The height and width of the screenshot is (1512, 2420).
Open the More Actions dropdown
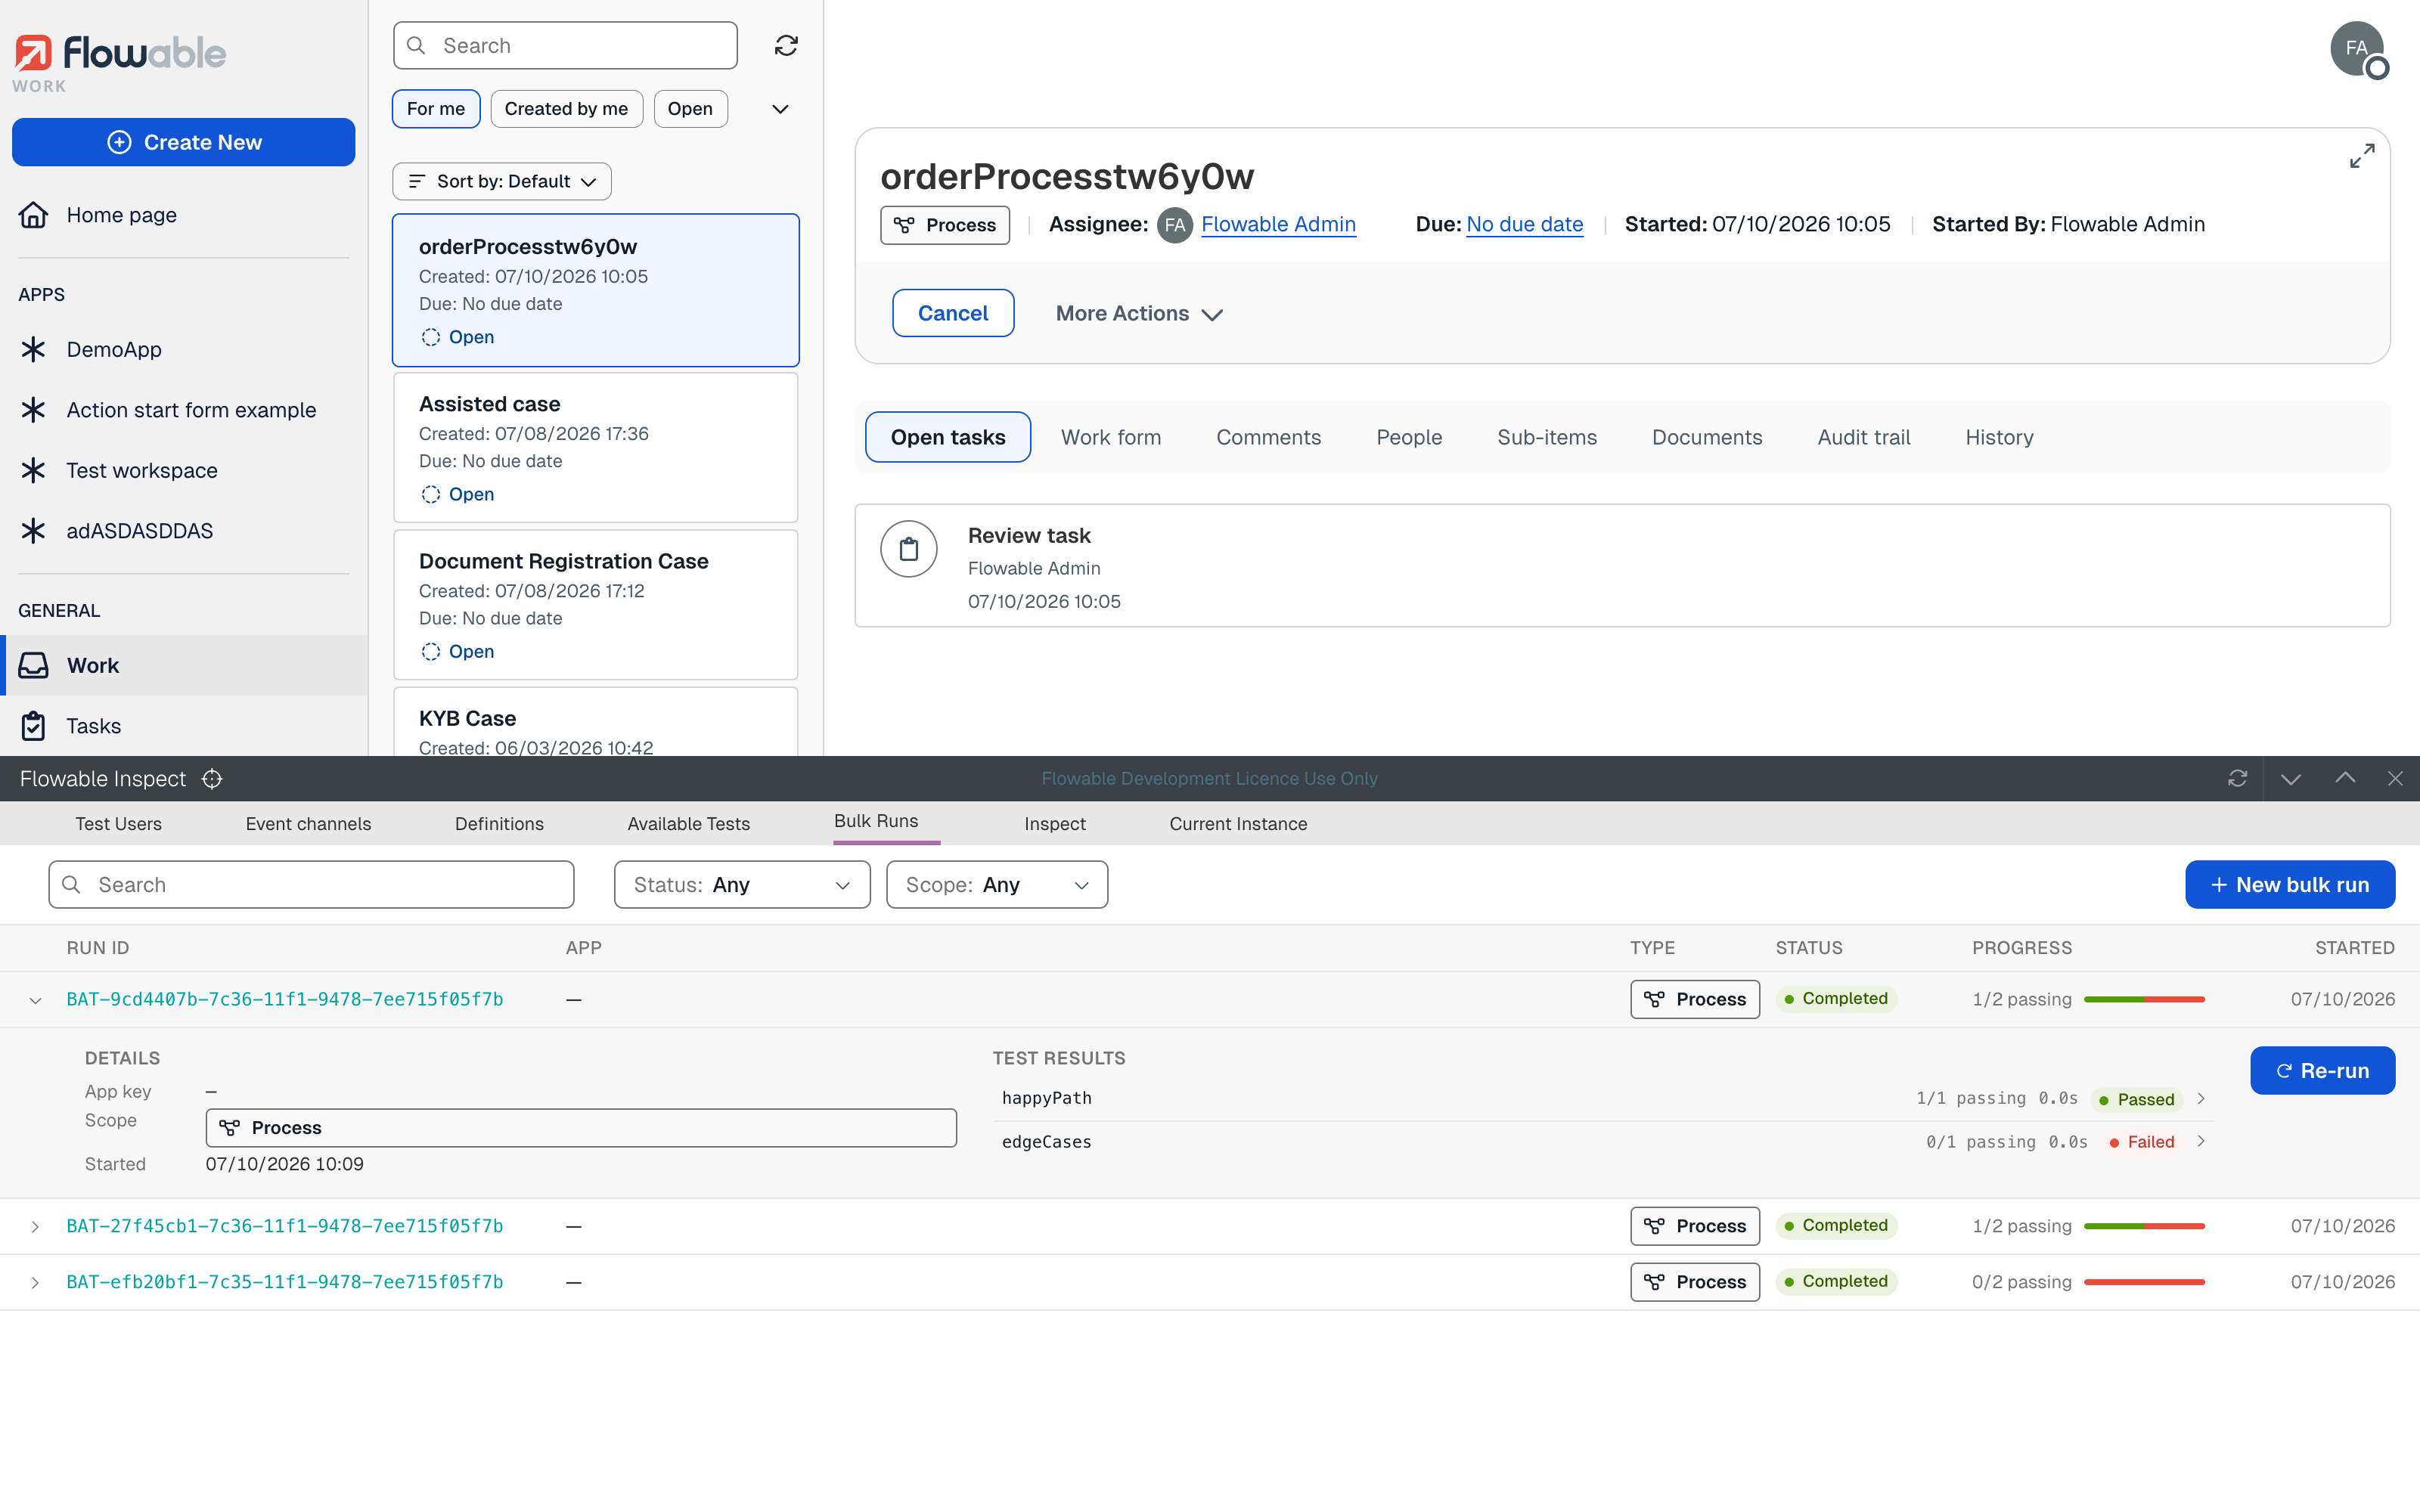(x=1139, y=313)
